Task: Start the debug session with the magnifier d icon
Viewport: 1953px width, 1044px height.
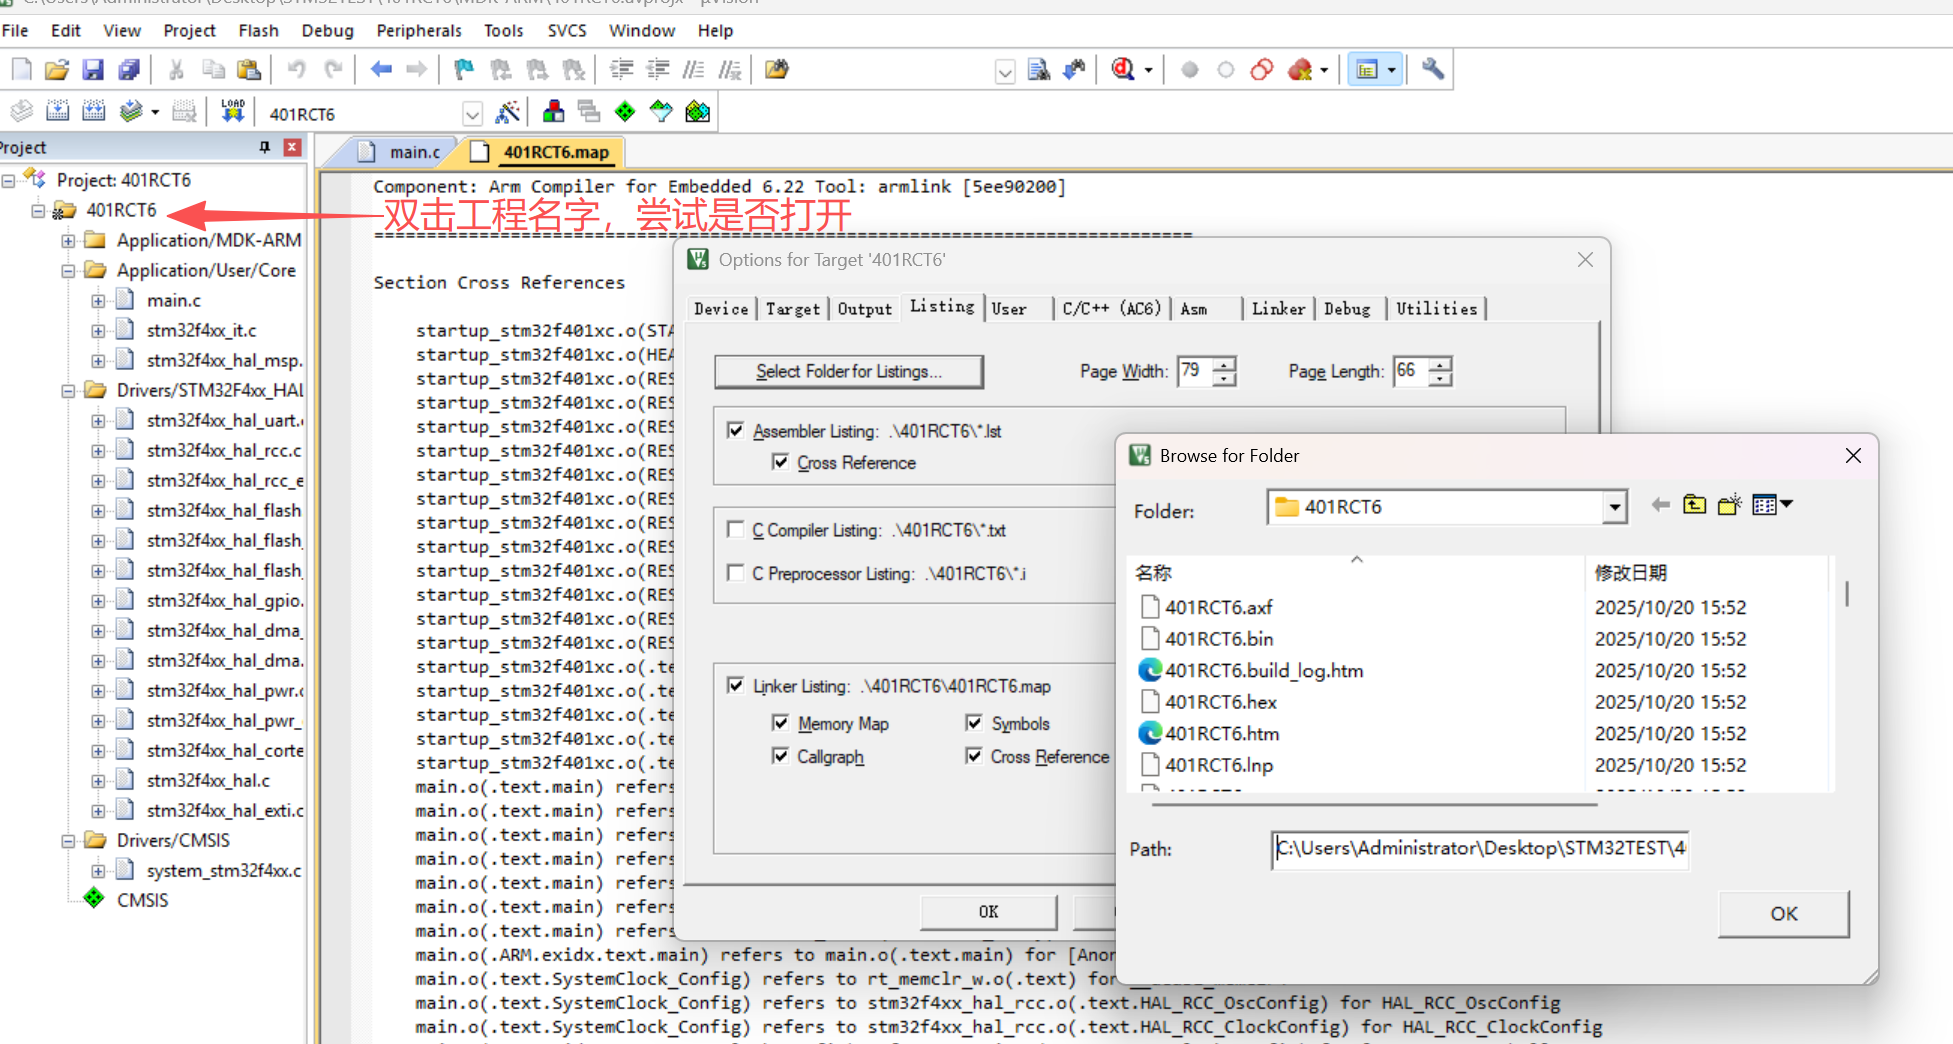Action: click(x=1123, y=69)
